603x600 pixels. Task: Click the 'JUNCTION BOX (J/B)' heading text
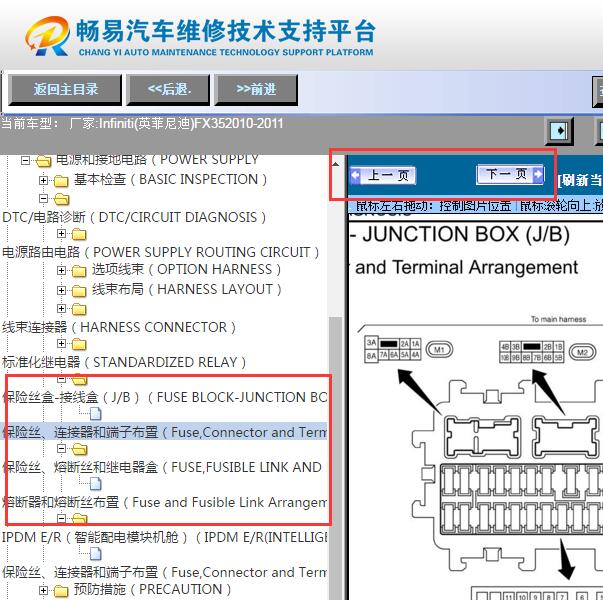(x=466, y=234)
